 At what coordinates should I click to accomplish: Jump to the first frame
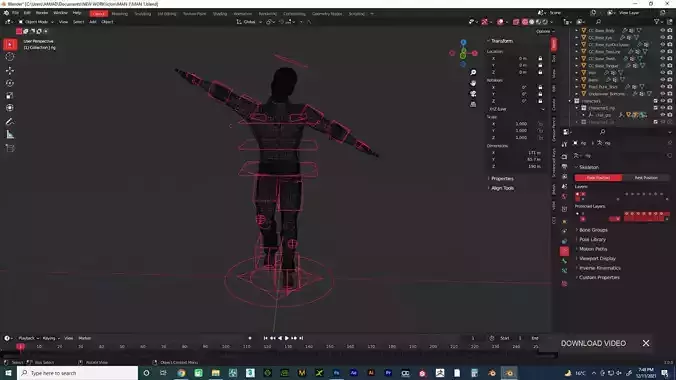pos(266,338)
